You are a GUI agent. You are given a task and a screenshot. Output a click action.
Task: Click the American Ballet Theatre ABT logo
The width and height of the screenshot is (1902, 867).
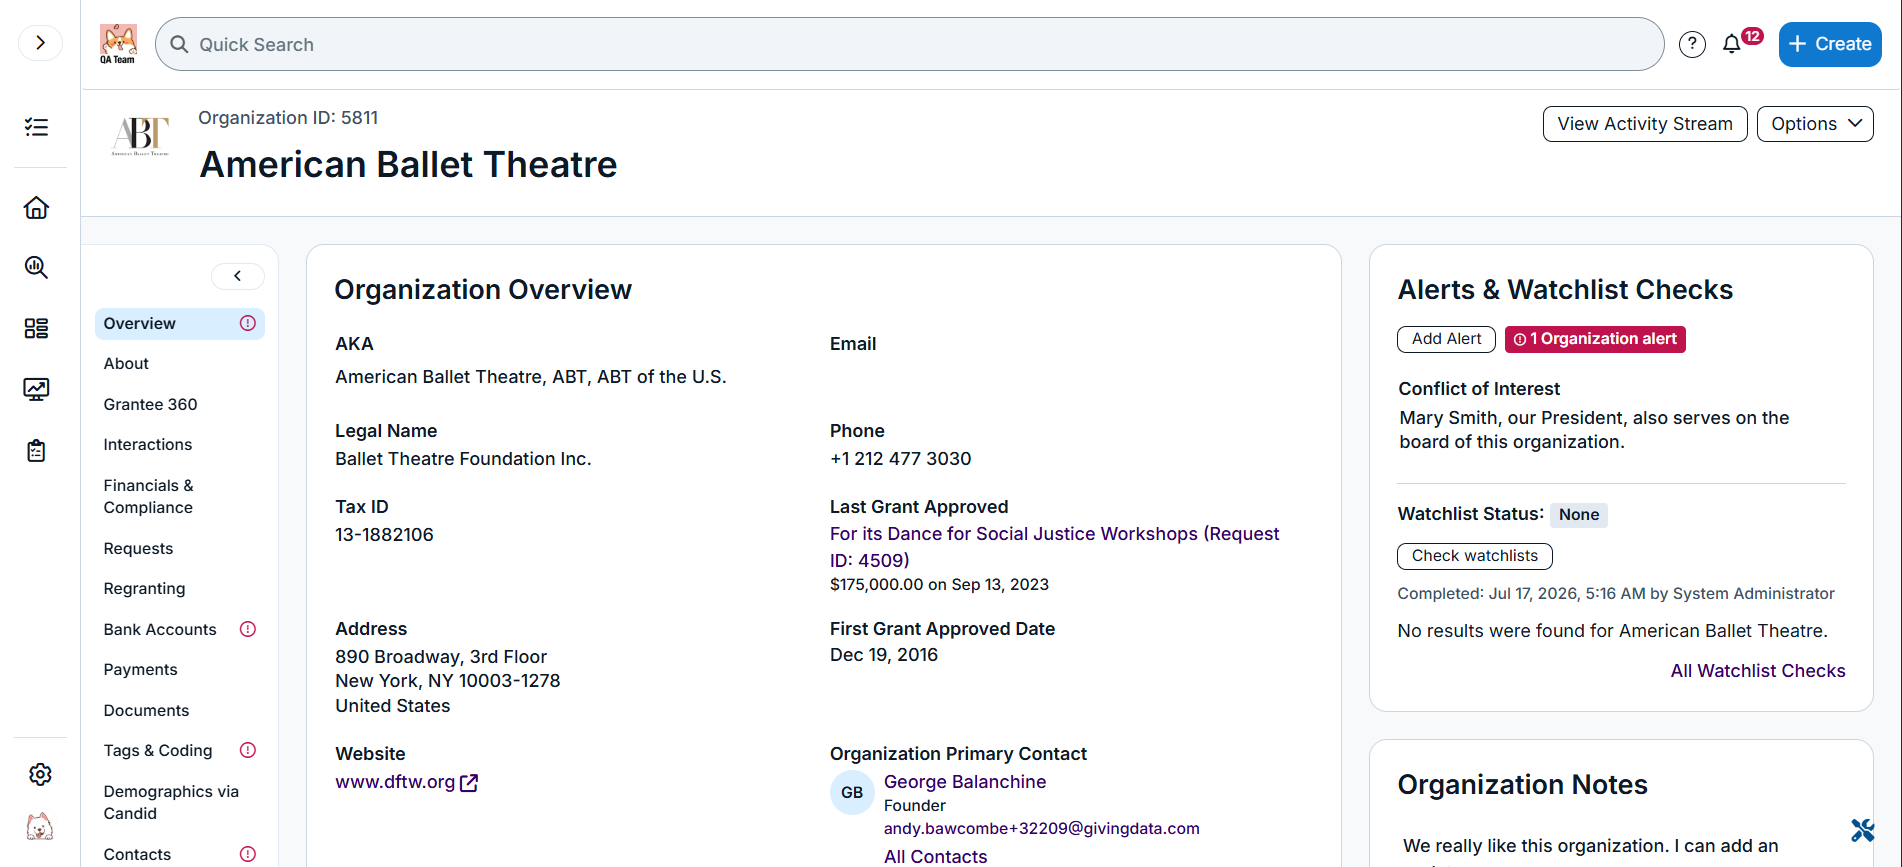pos(141,136)
